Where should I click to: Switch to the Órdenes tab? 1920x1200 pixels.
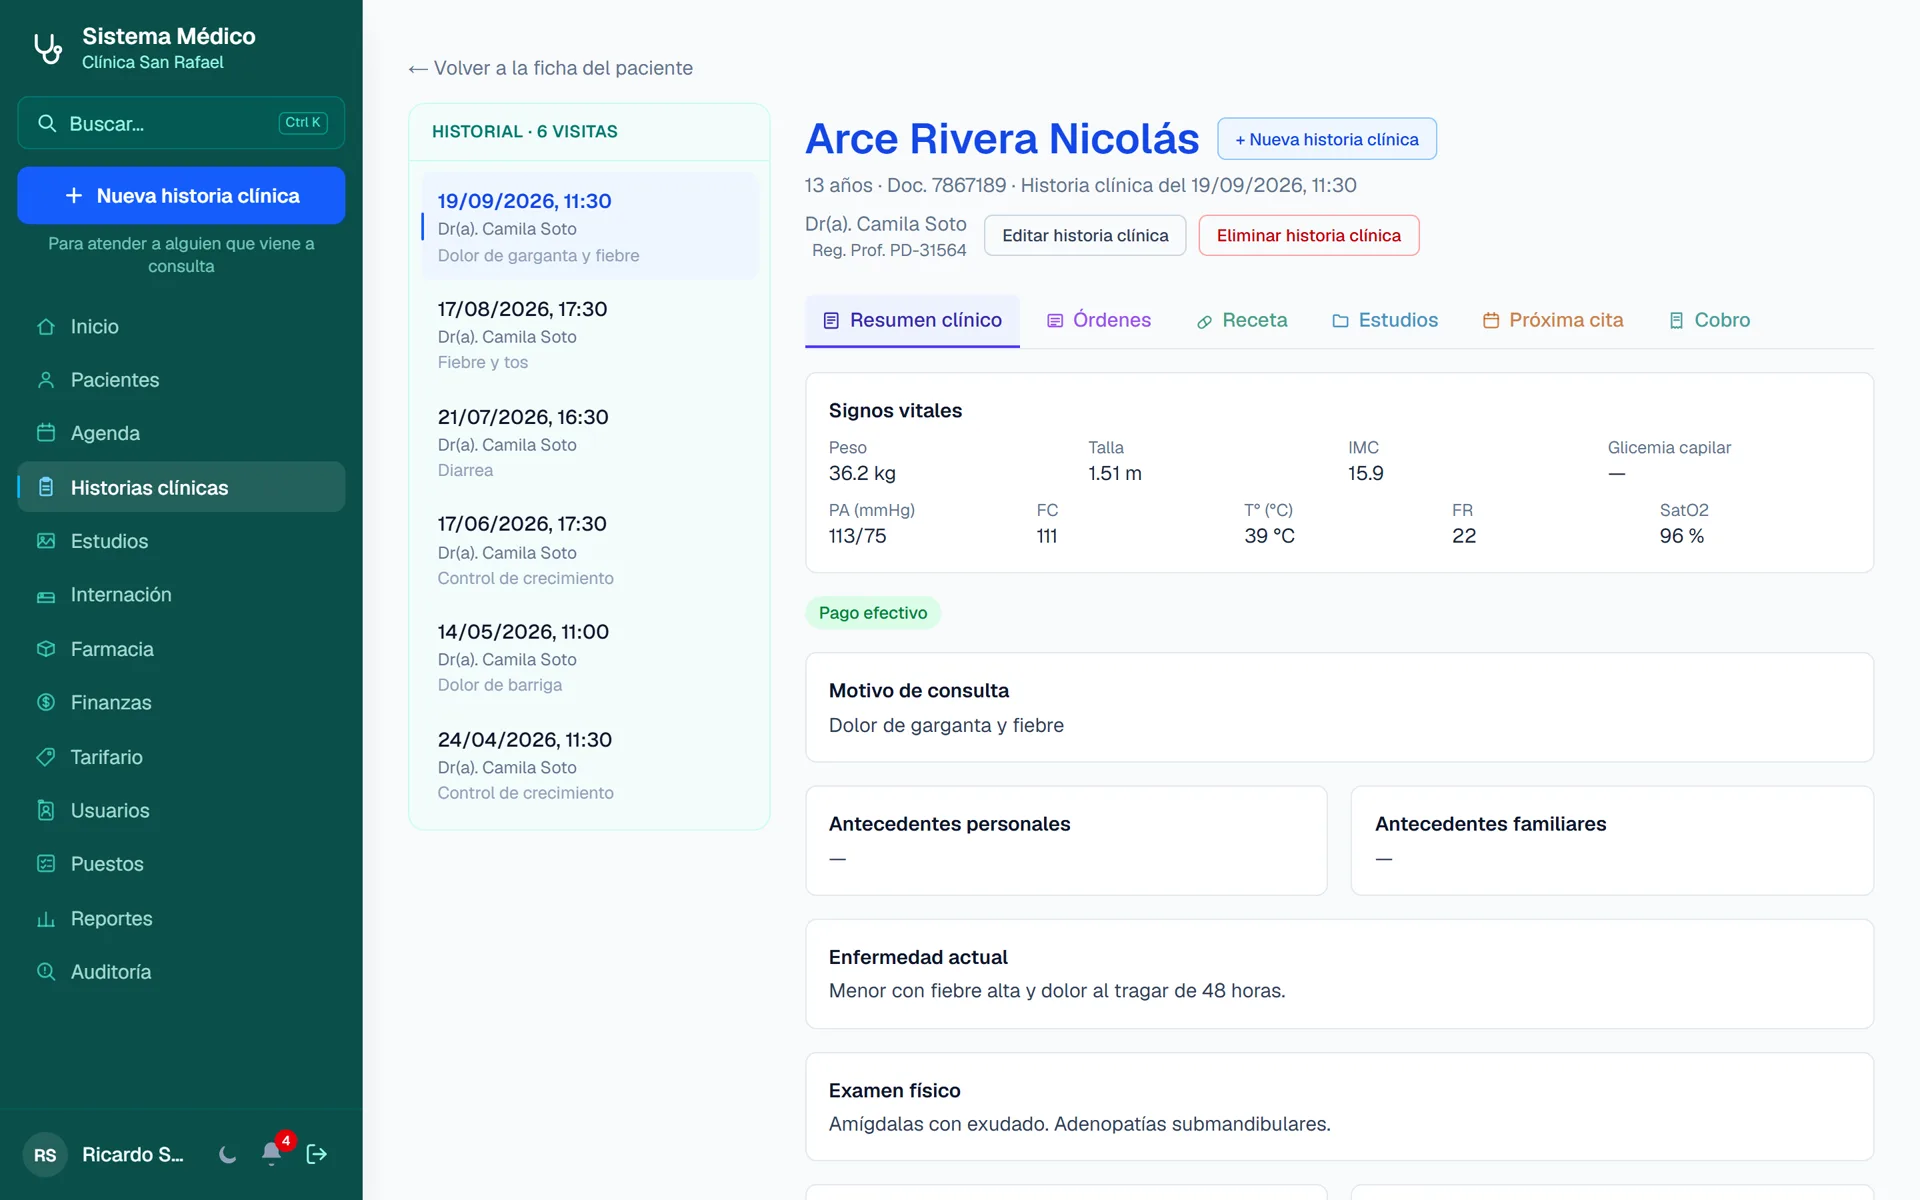click(x=1099, y=320)
